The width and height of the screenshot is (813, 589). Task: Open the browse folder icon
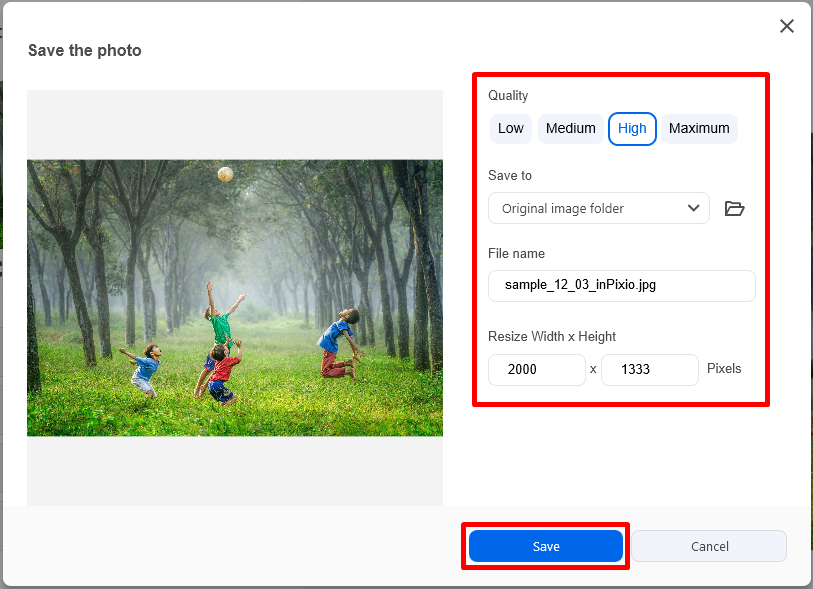point(734,208)
